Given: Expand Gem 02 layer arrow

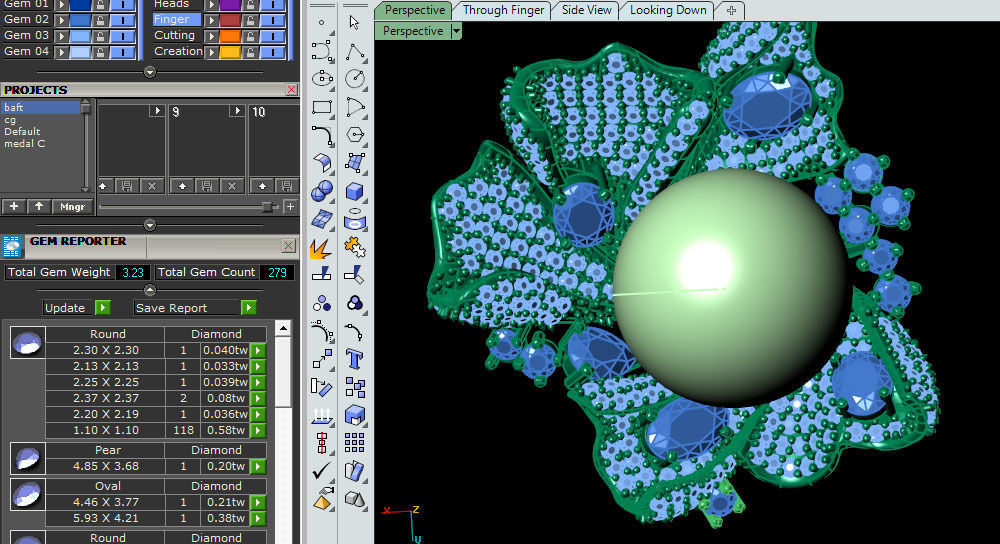Looking at the screenshot, I should (x=61, y=20).
